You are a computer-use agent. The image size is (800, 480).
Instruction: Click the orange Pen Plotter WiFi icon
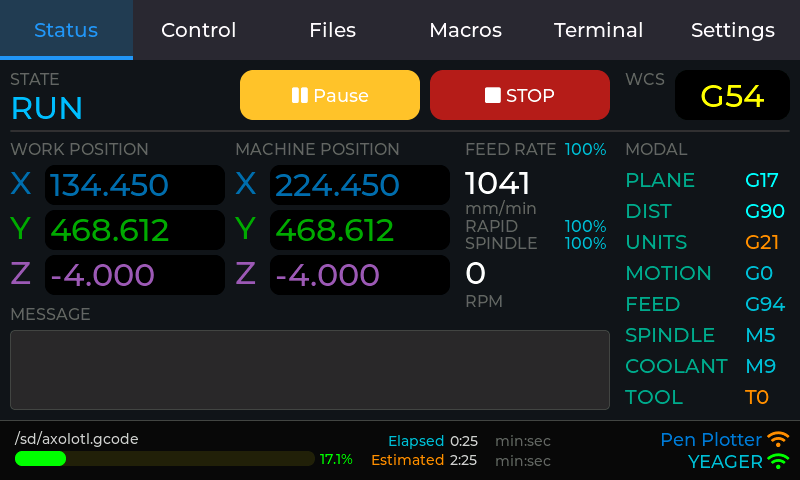[778, 440]
